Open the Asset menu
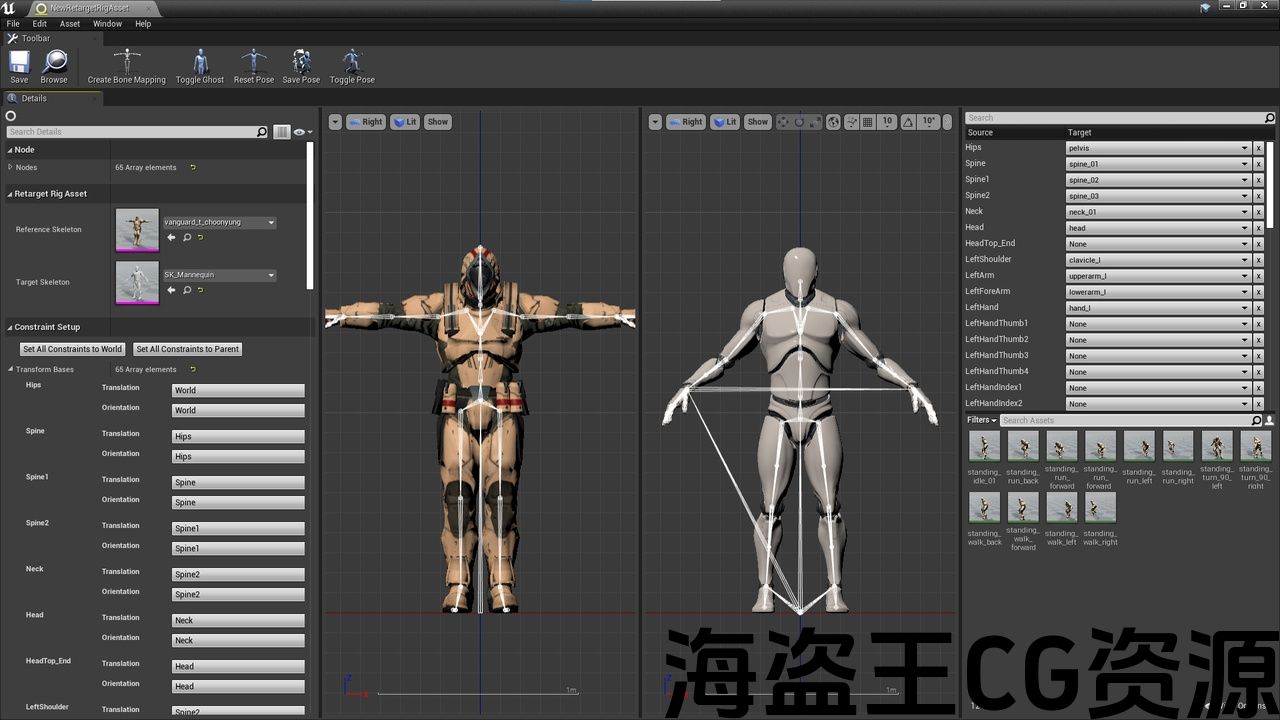1280x720 pixels. coord(70,24)
